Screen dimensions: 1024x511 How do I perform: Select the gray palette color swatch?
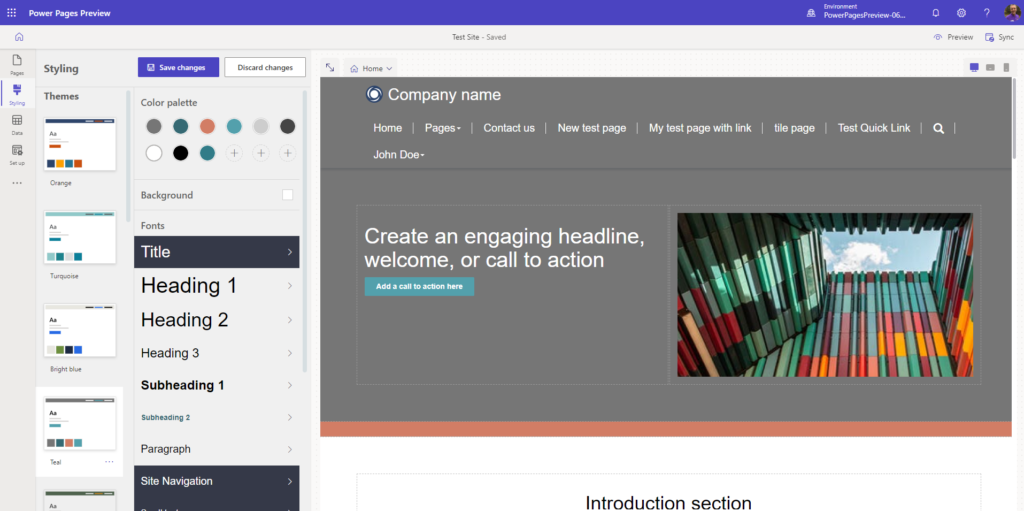pyautogui.click(x=154, y=126)
